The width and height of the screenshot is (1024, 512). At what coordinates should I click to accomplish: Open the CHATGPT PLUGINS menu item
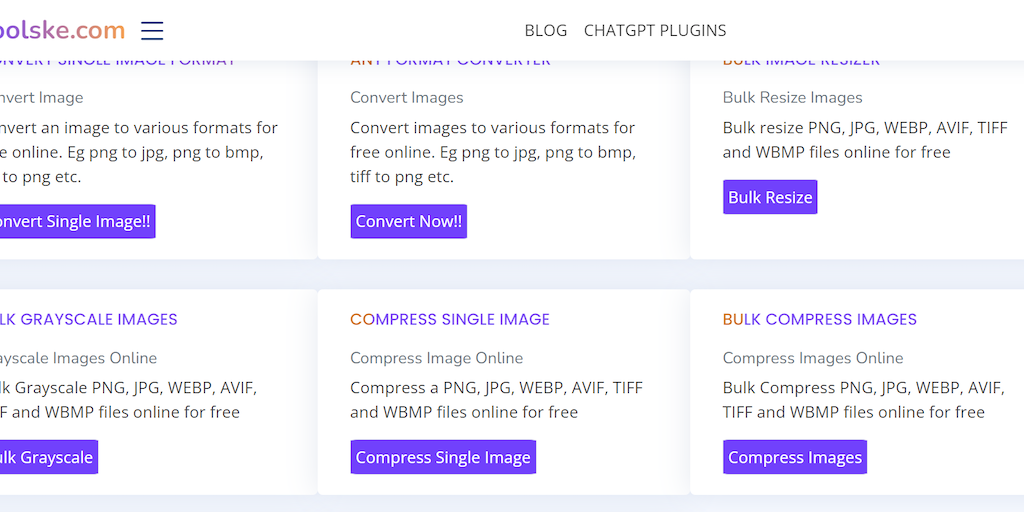[x=655, y=31]
